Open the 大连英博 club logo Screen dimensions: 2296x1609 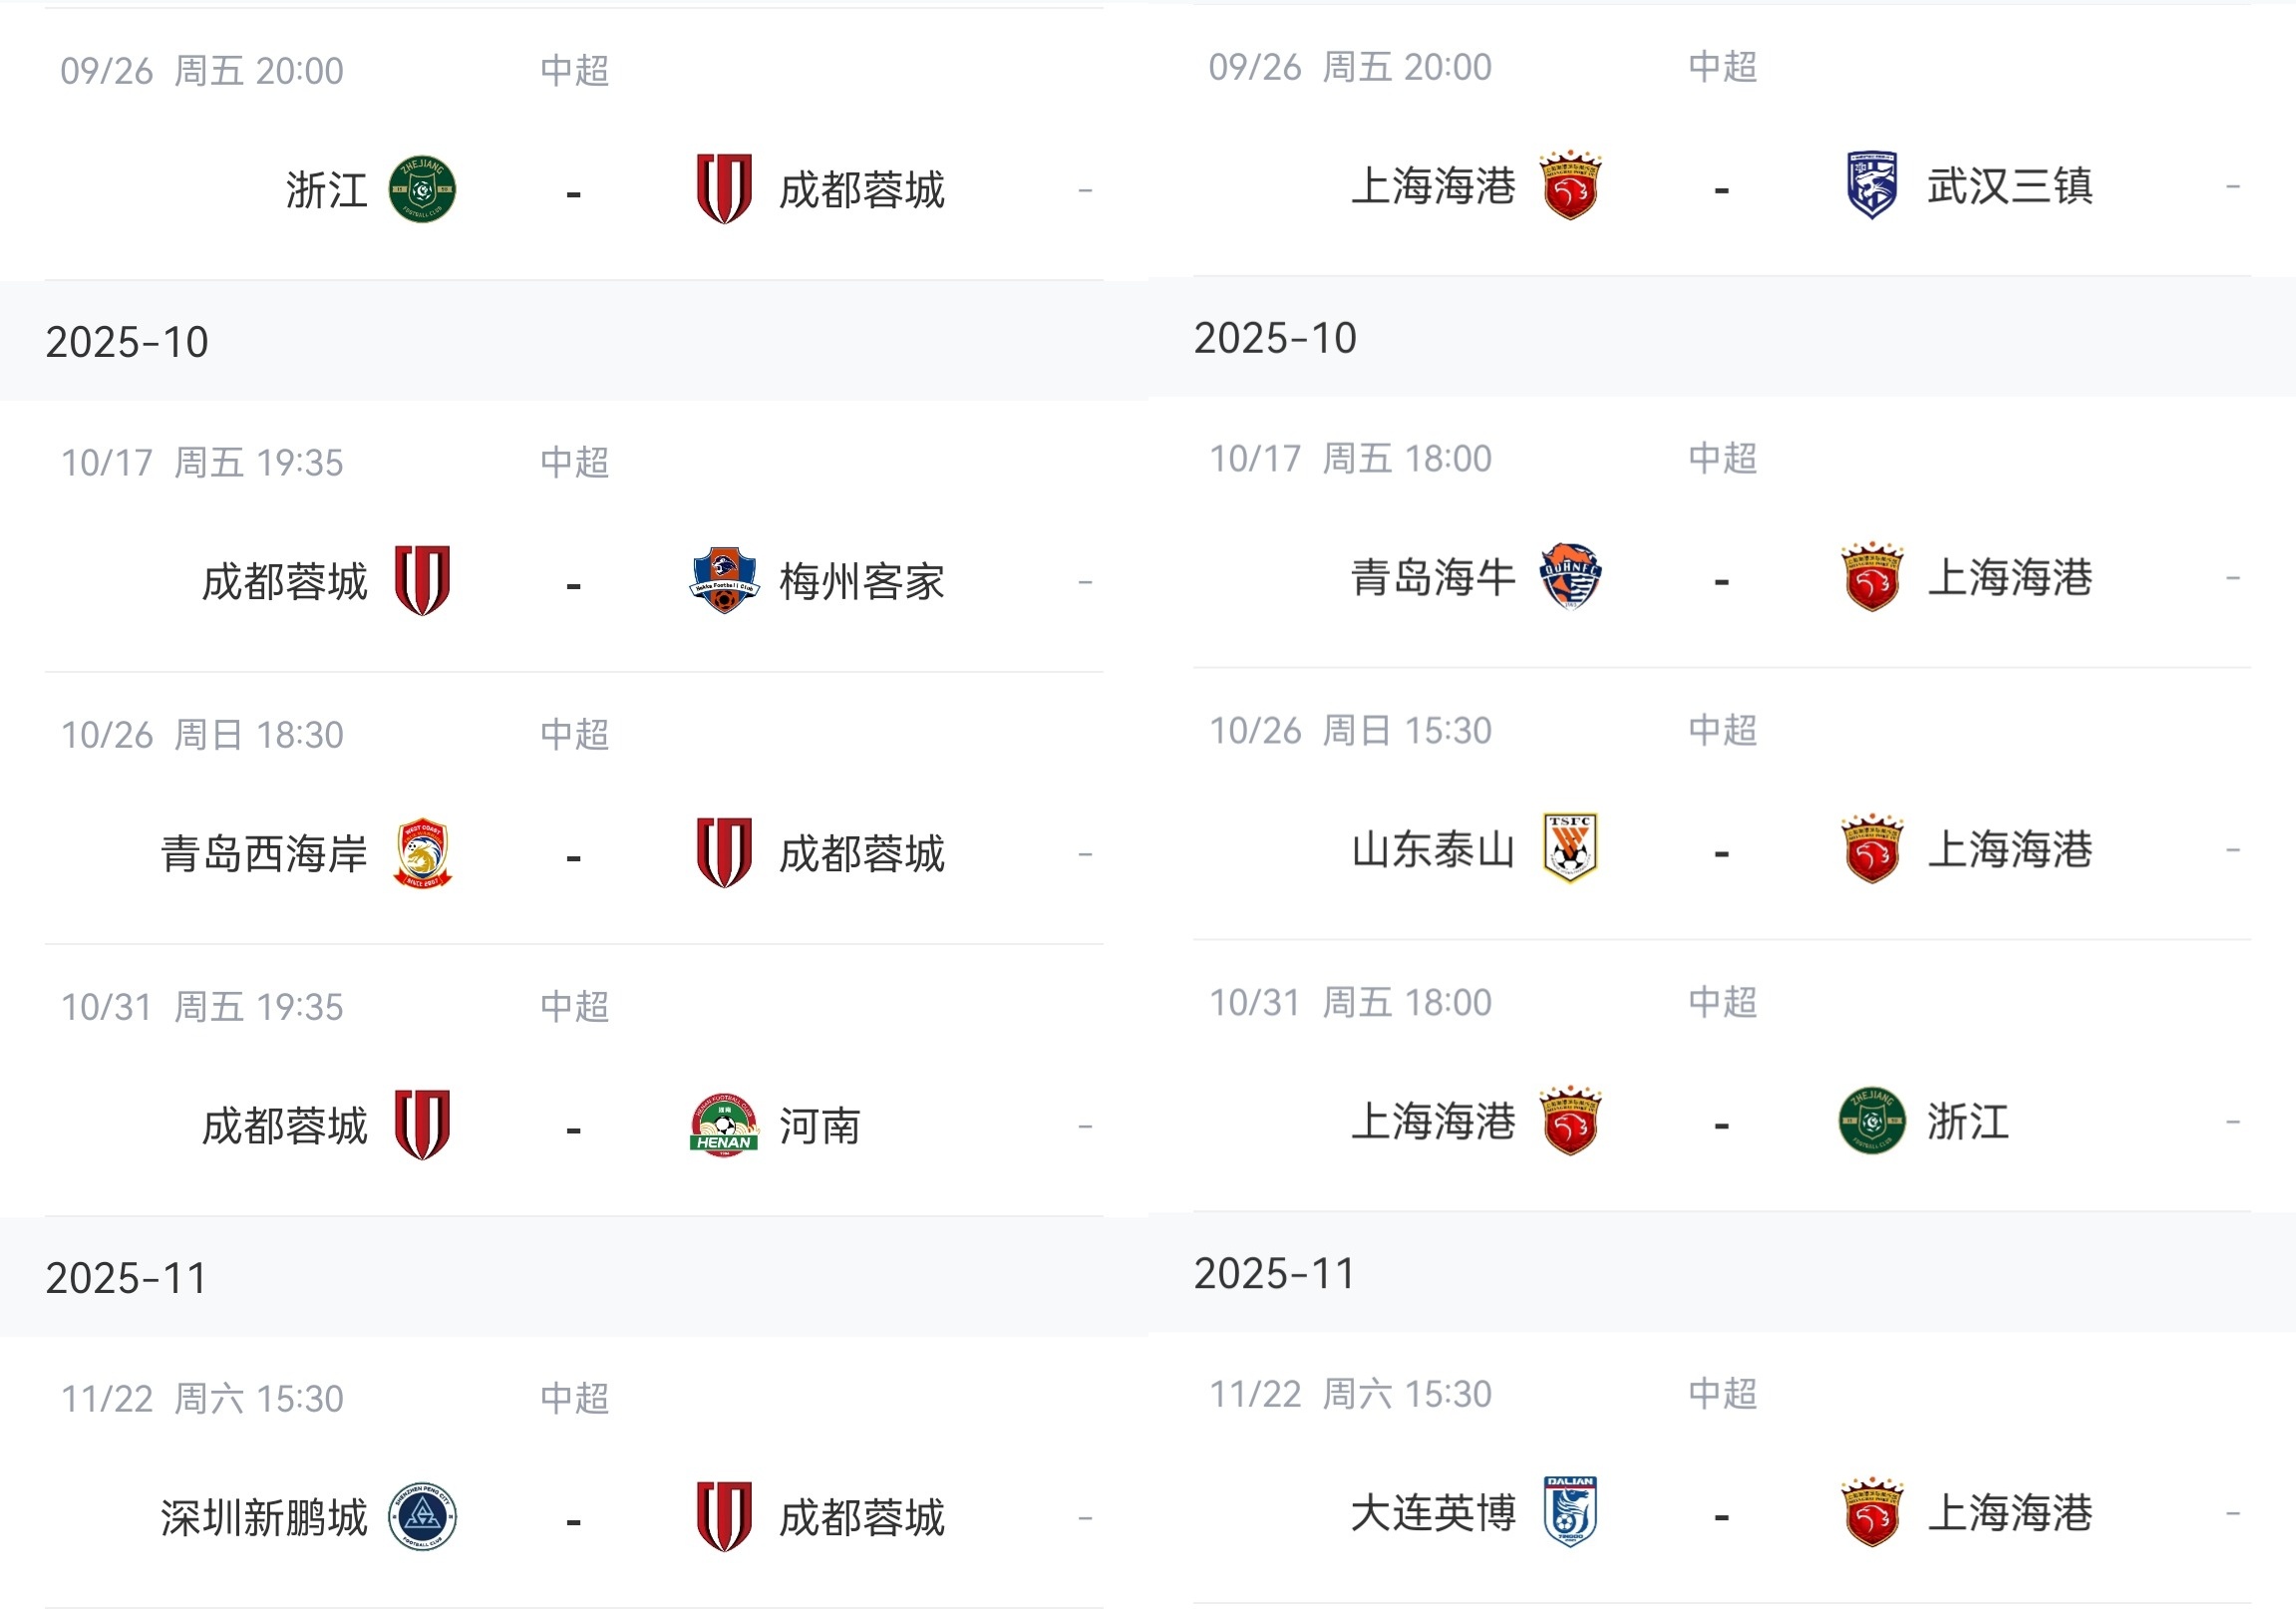[x=1570, y=1512]
